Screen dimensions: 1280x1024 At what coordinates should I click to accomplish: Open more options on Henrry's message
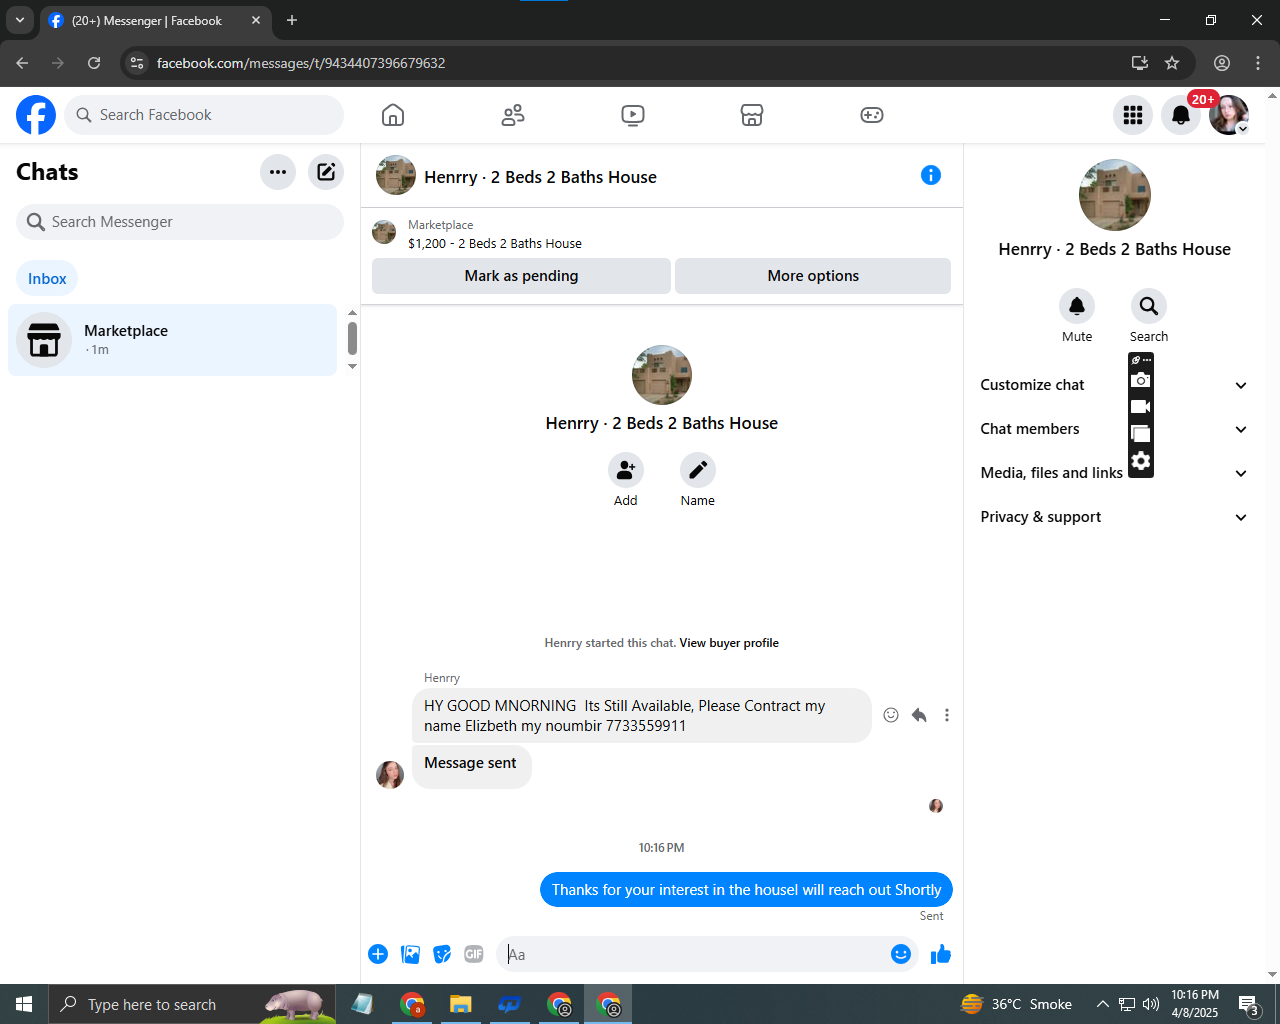(x=947, y=715)
